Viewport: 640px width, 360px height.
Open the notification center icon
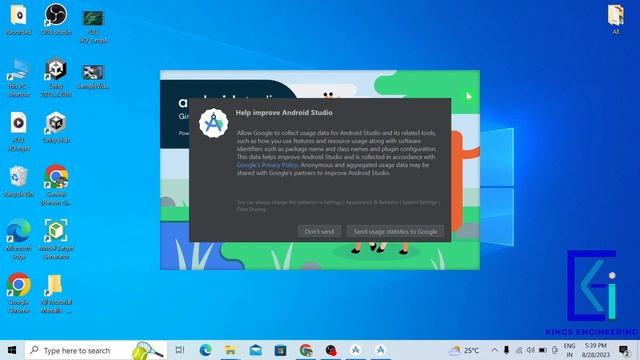pos(624,350)
